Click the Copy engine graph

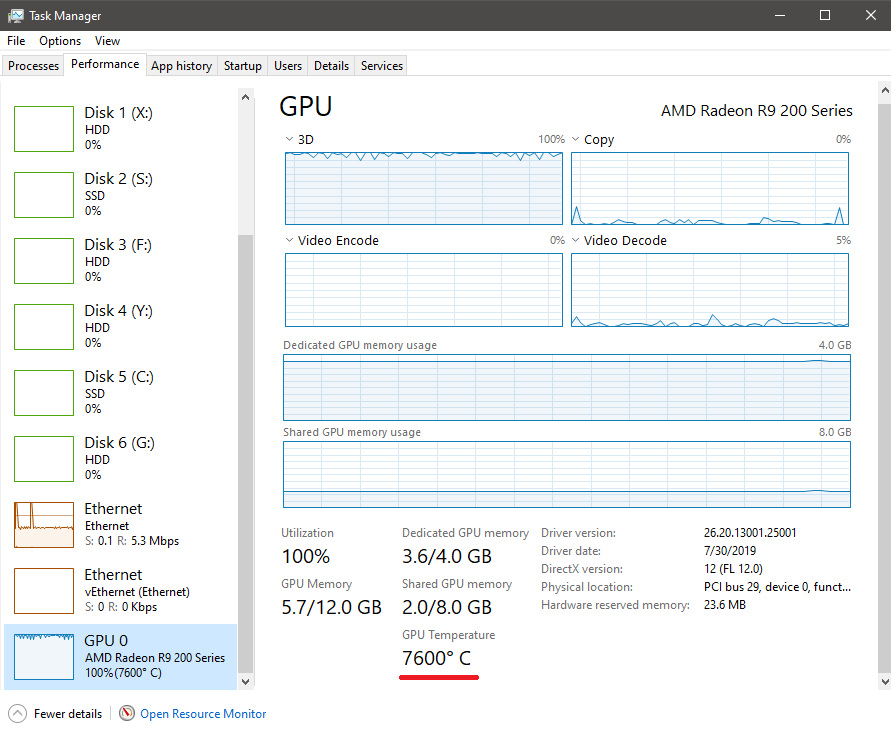710,188
